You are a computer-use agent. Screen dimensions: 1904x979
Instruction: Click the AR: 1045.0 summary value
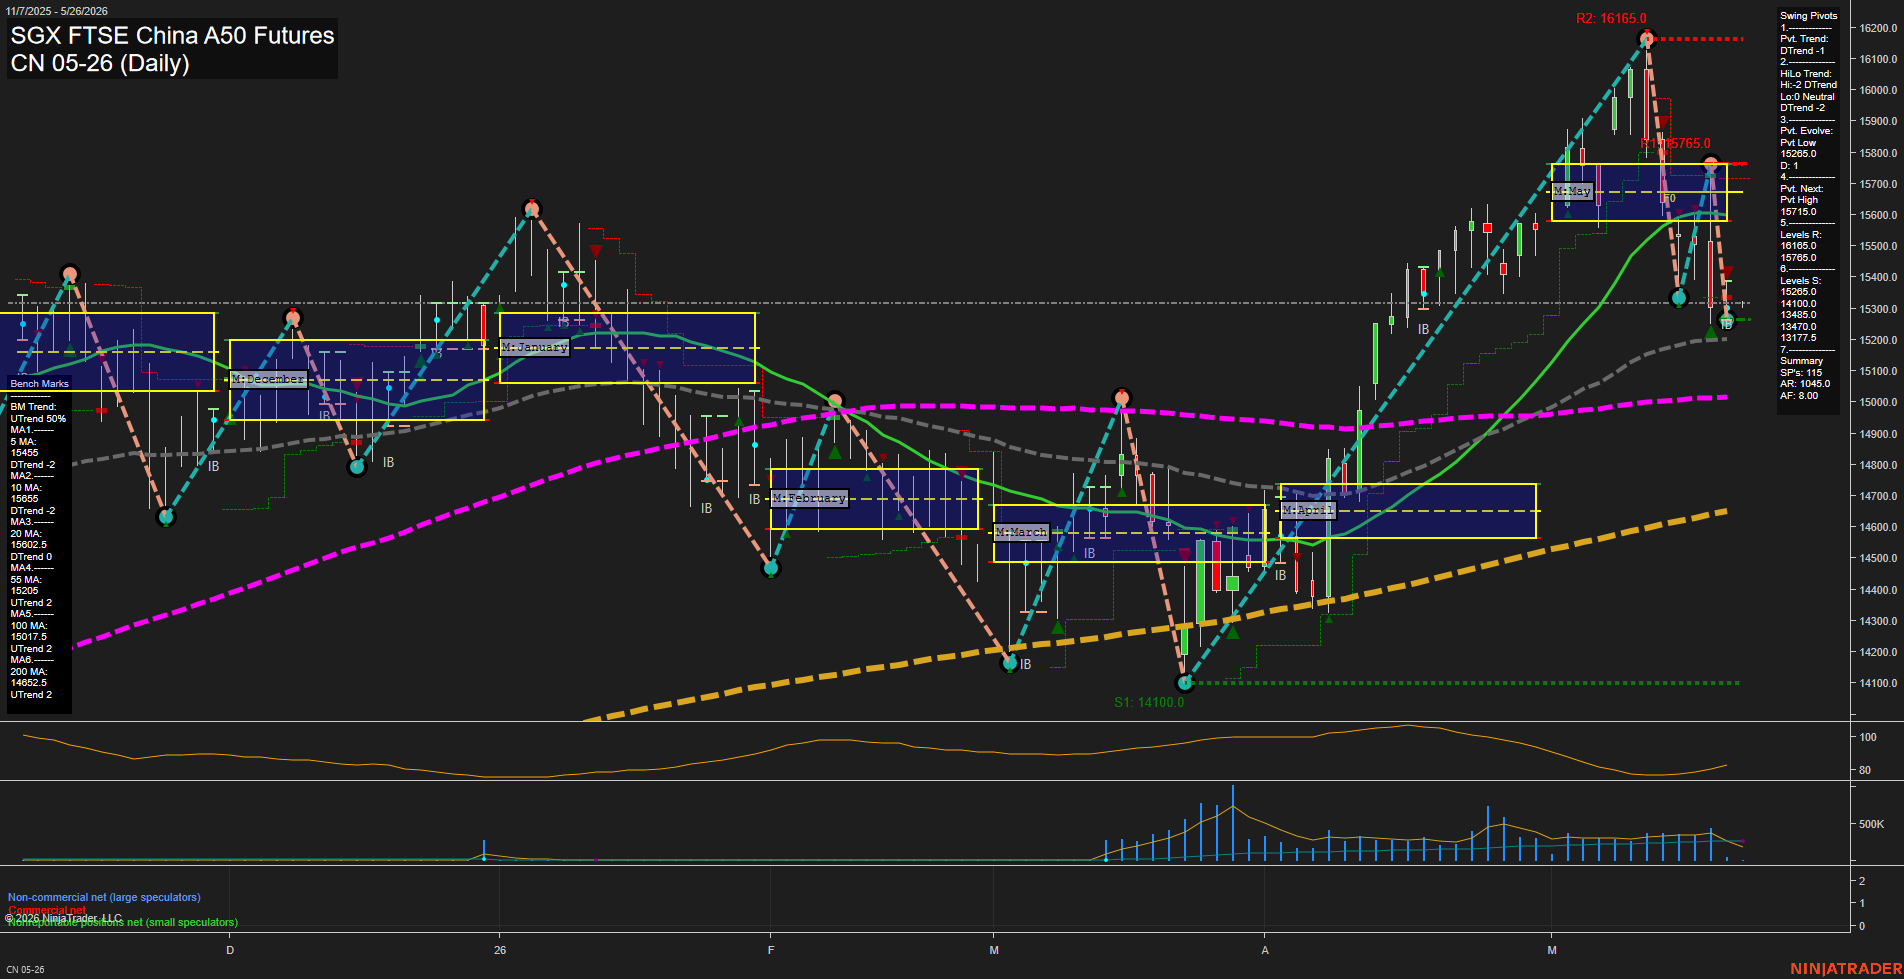pyautogui.click(x=1805, y=384)
